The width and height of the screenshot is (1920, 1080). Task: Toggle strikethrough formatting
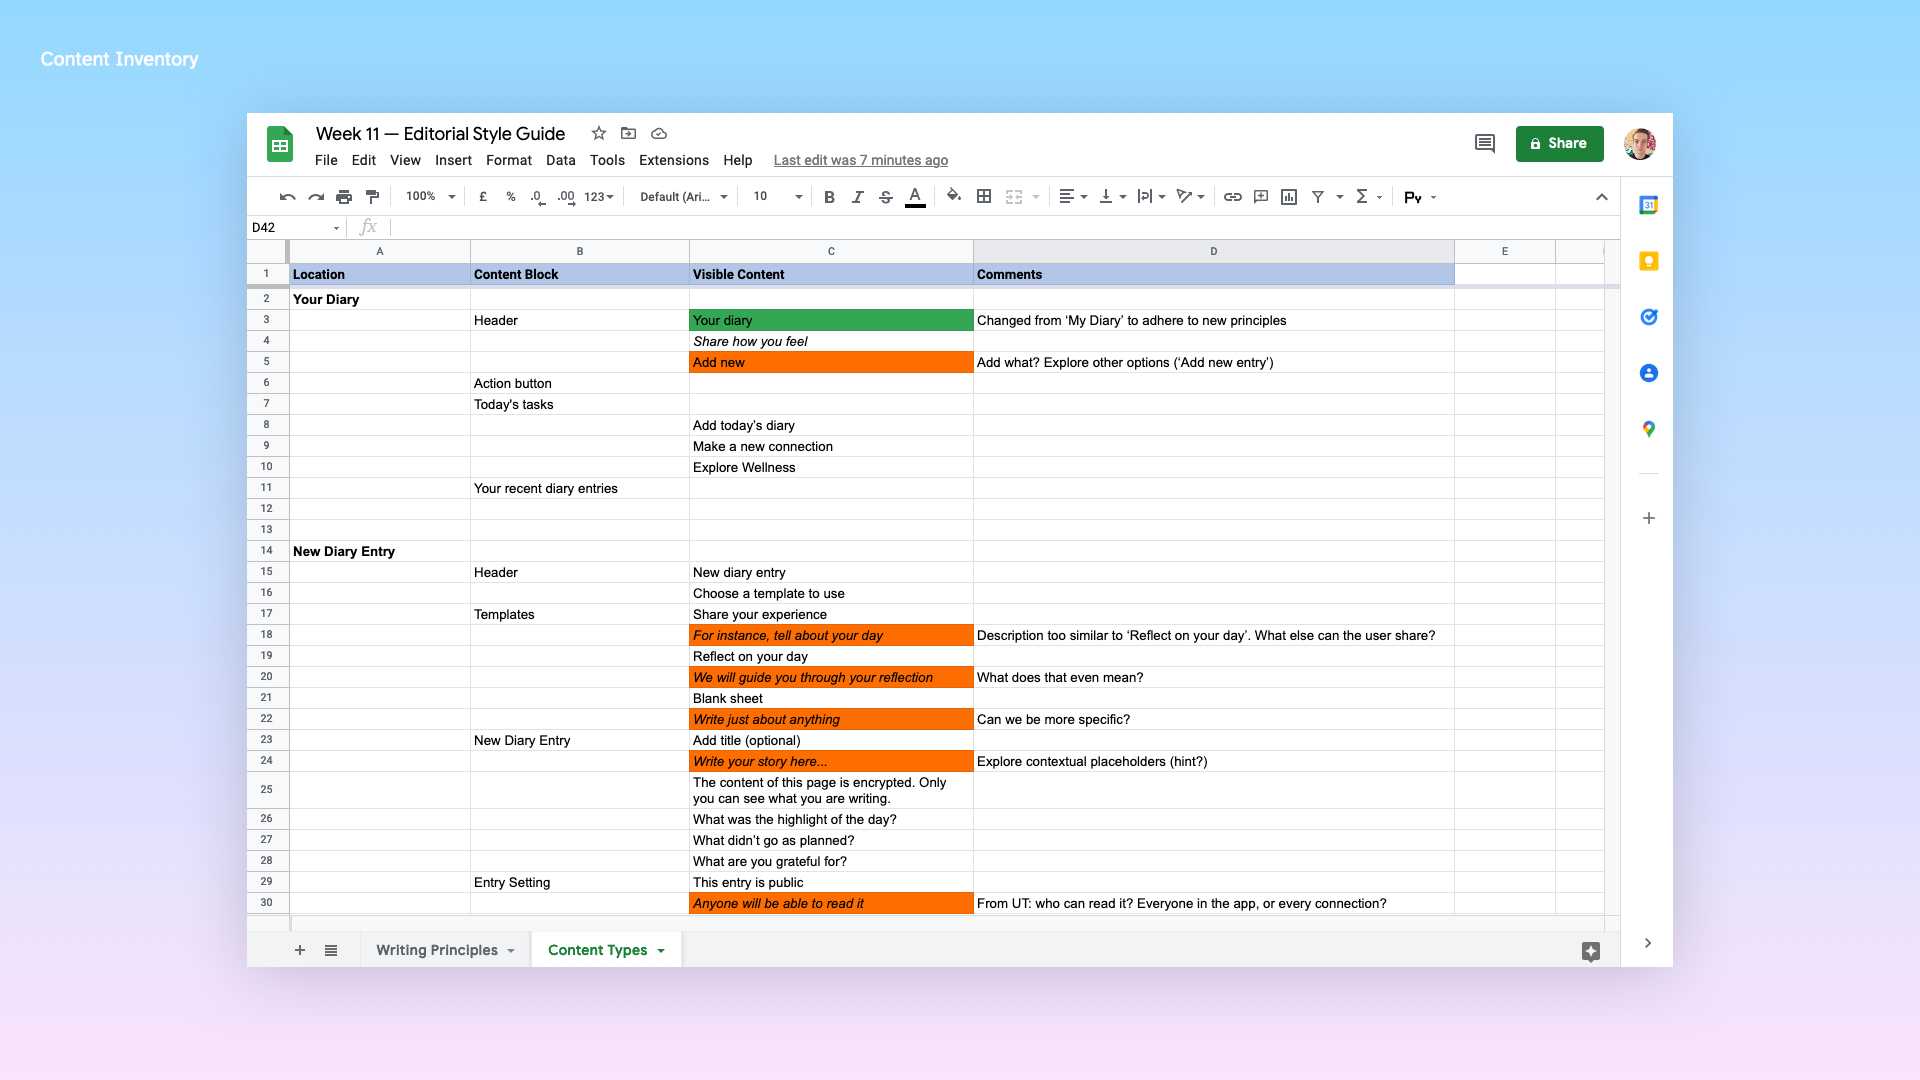tap(885, 197)
